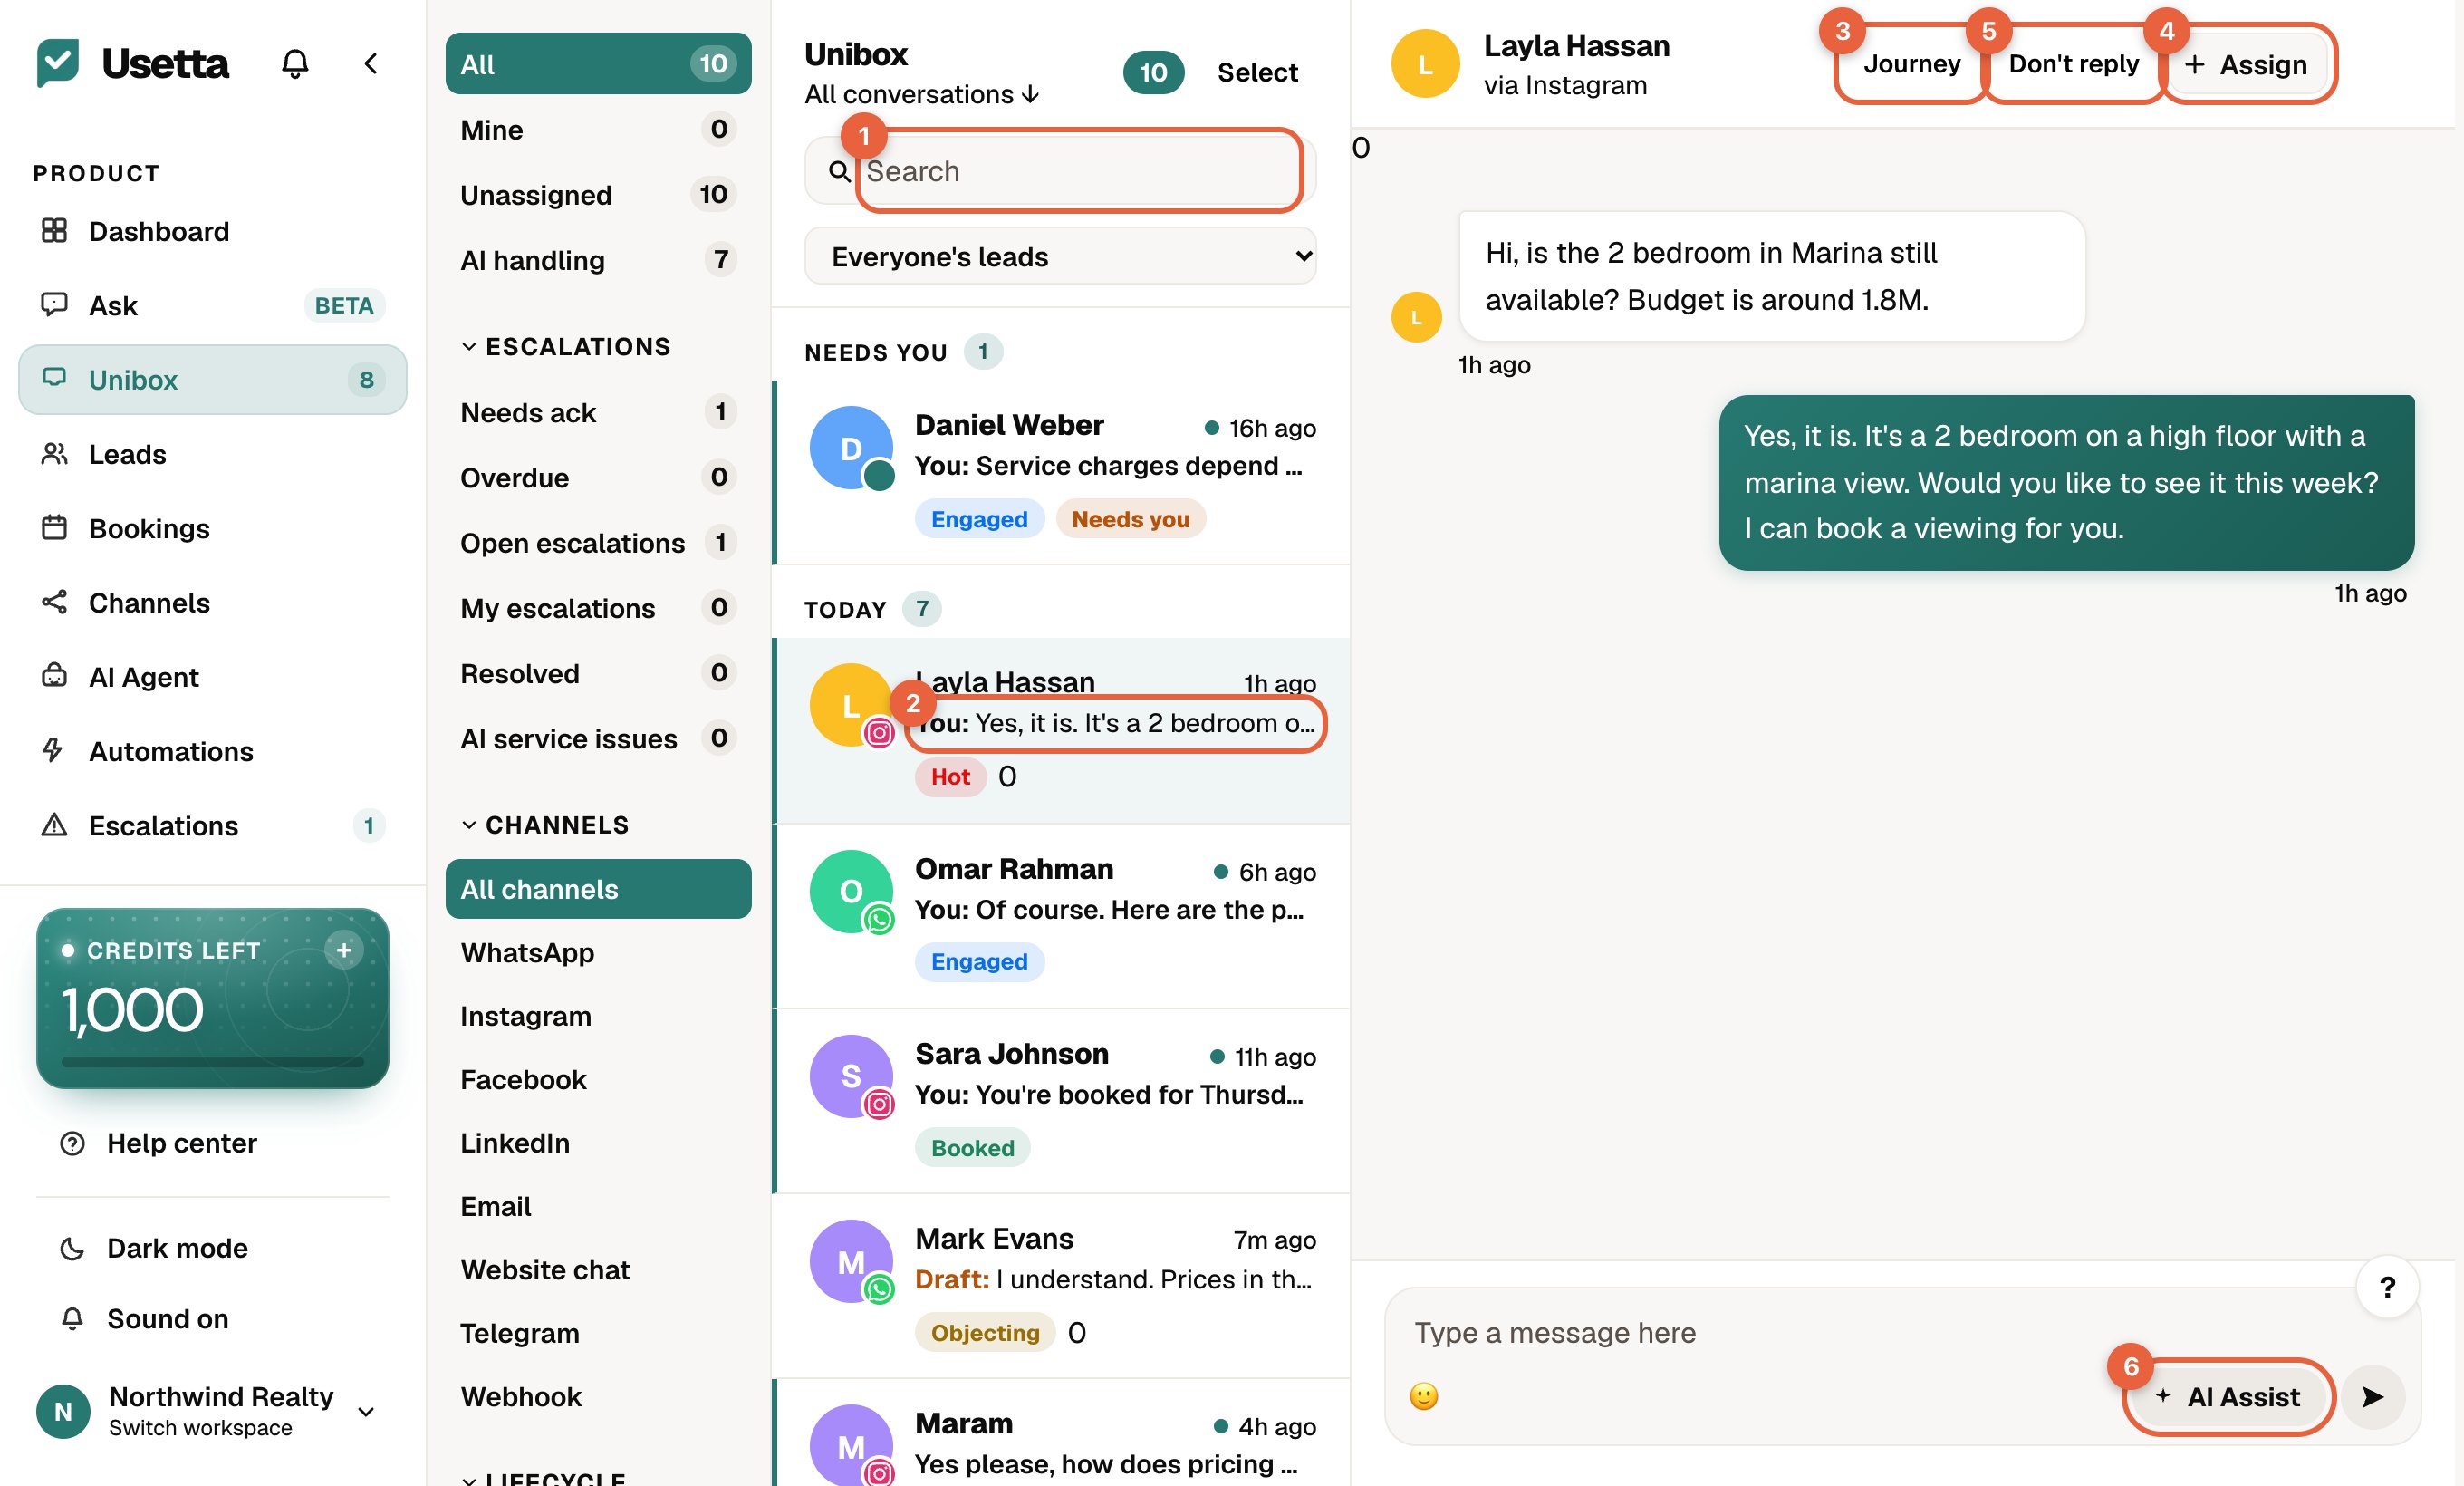
Task: Toggle Sound on setting
Action: coord(212,1319)
